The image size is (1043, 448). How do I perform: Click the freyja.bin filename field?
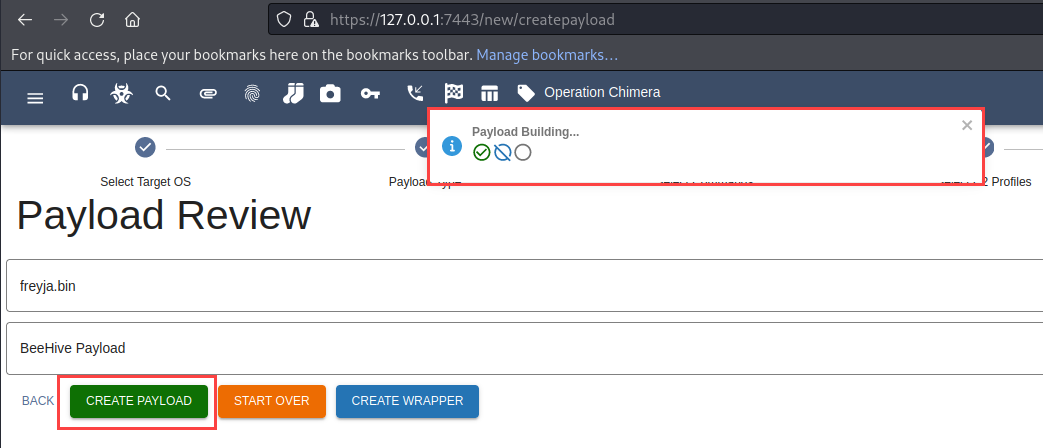point(520,287)
